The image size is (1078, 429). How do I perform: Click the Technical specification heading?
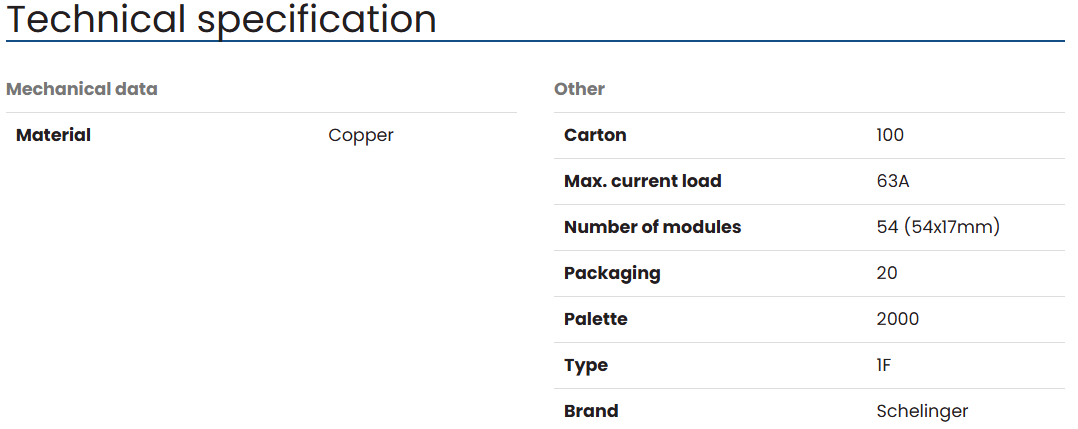[x=221, y=19]
